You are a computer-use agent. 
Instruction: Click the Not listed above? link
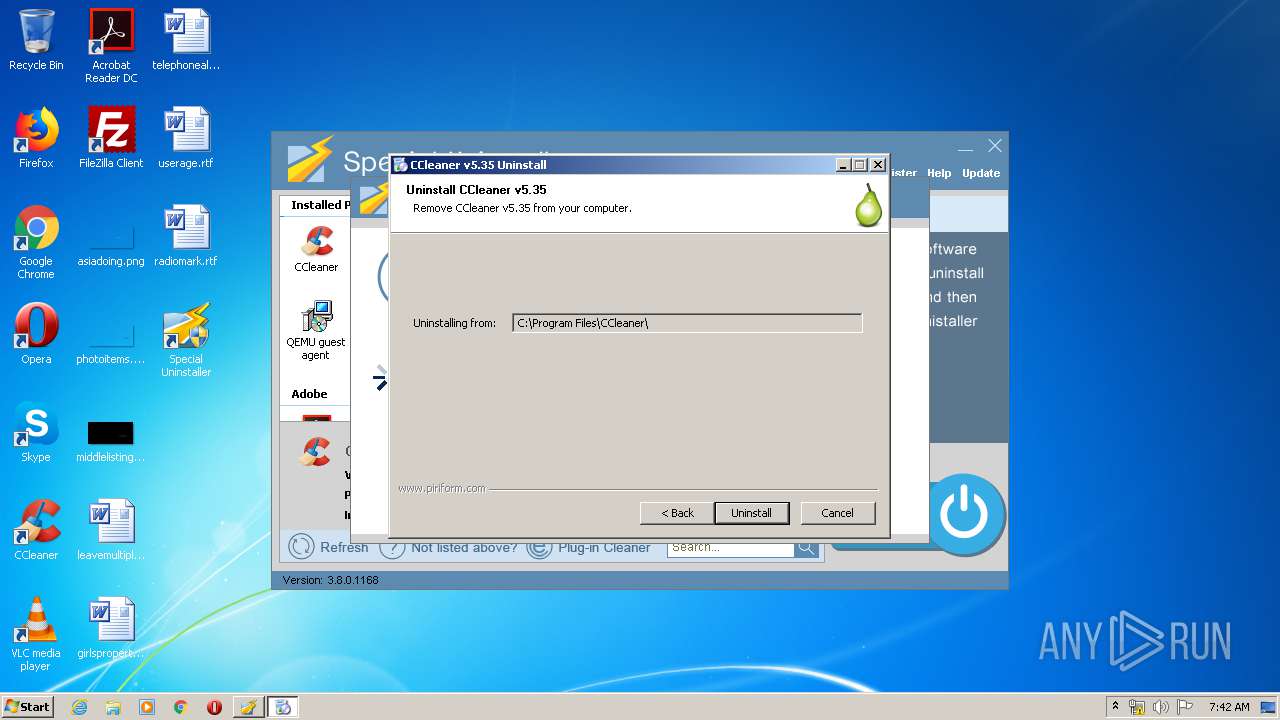coord(449,547)
